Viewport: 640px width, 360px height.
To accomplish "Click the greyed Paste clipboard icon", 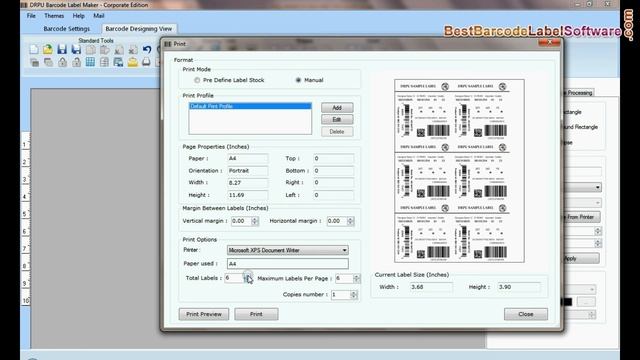I will point(104,50).
